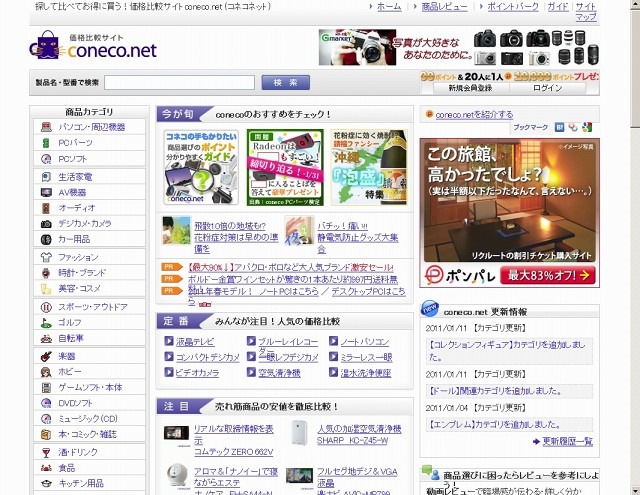Open the ビデオカメラ link
This screenshot has width=640, height=495.
197,373
